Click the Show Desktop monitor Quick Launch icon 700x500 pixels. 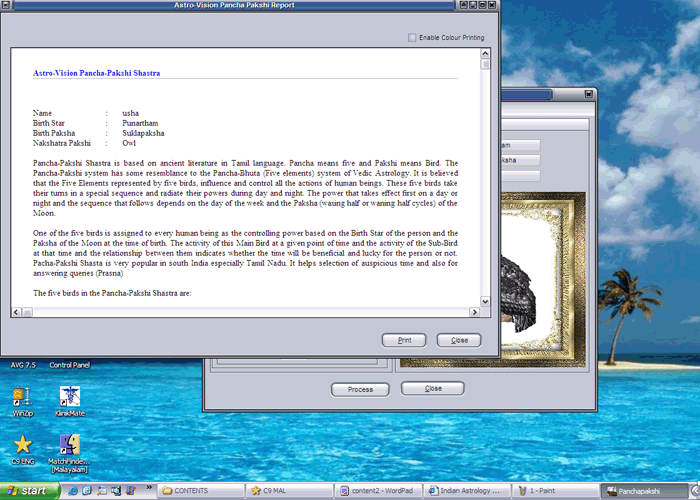tap(116, 491)
